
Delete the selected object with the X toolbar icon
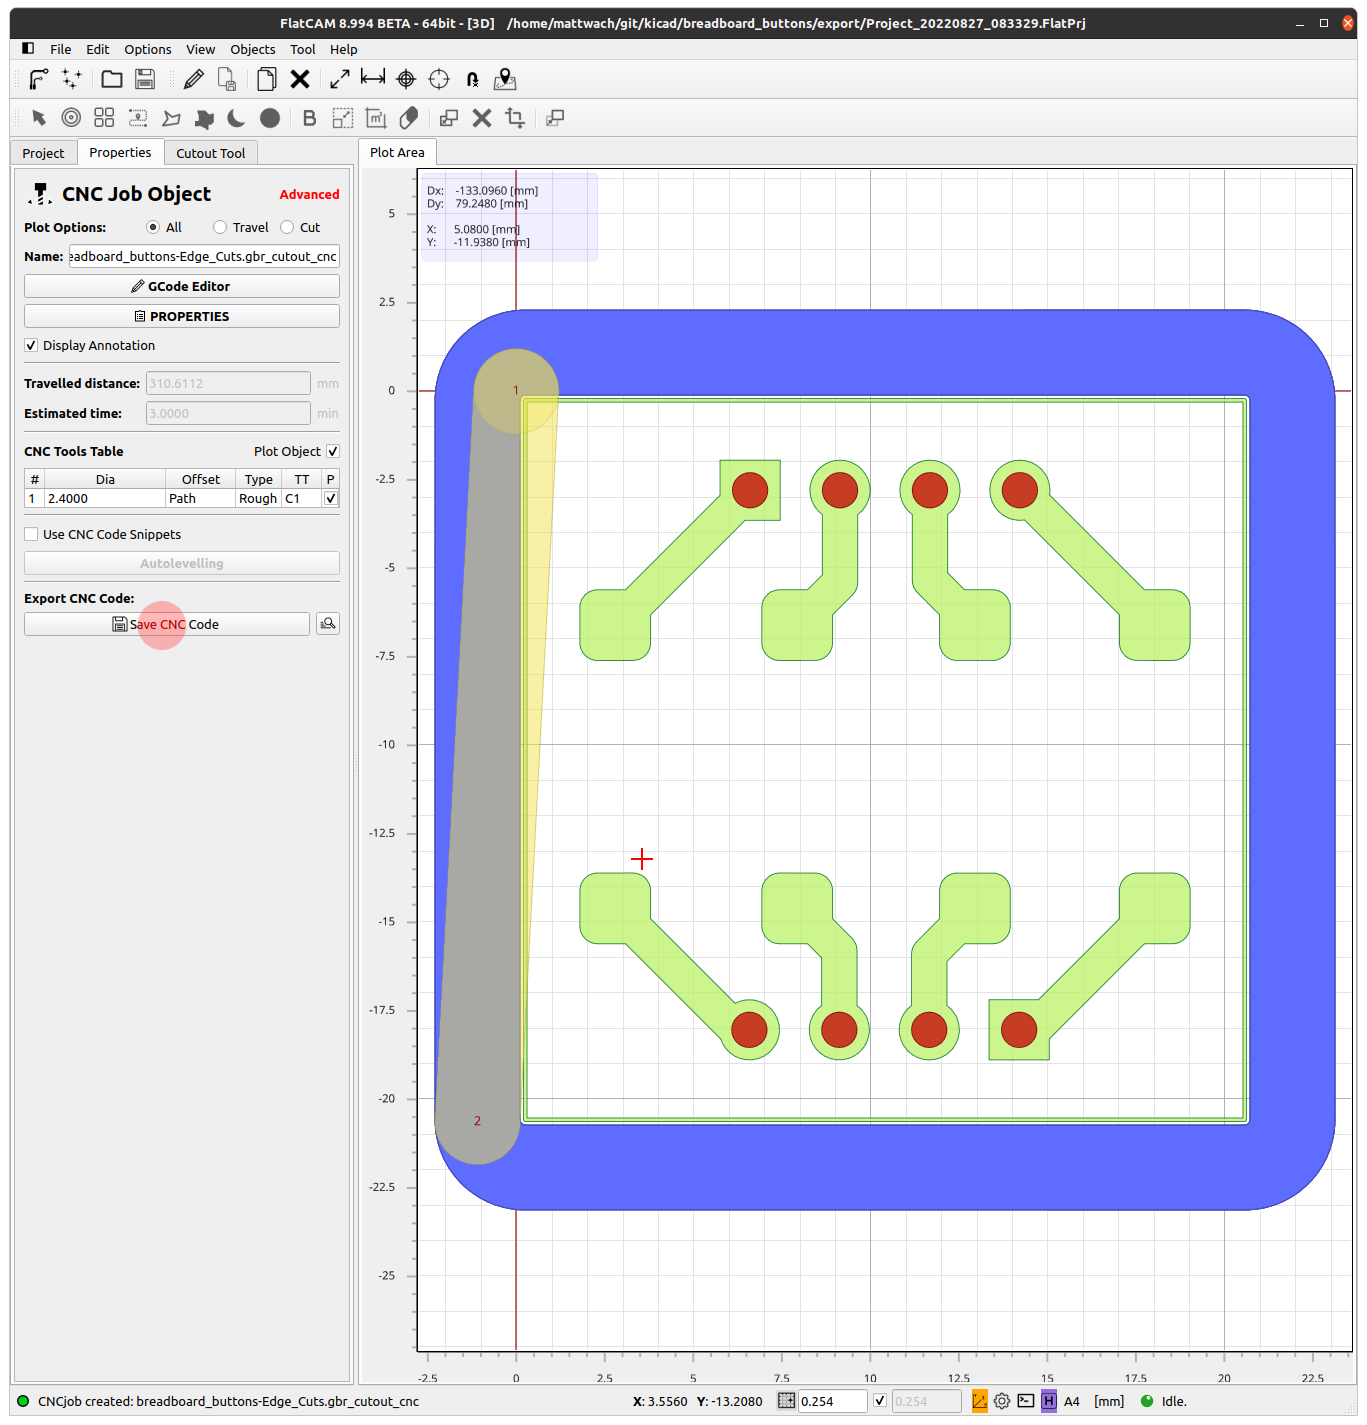(300, 79)
